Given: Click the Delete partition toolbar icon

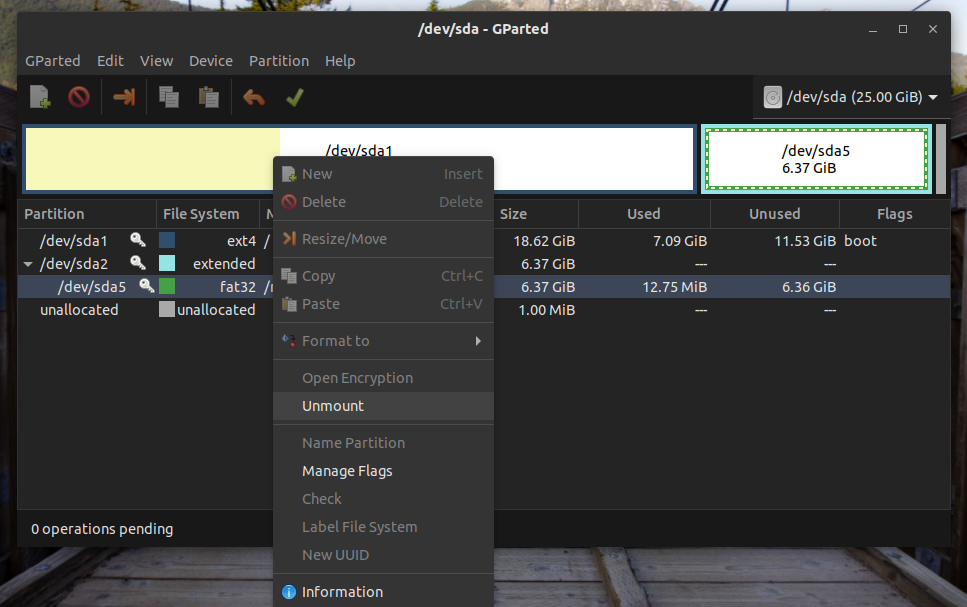Looking at the screenshot, I should pyautogui.click(x=79, y=97).
